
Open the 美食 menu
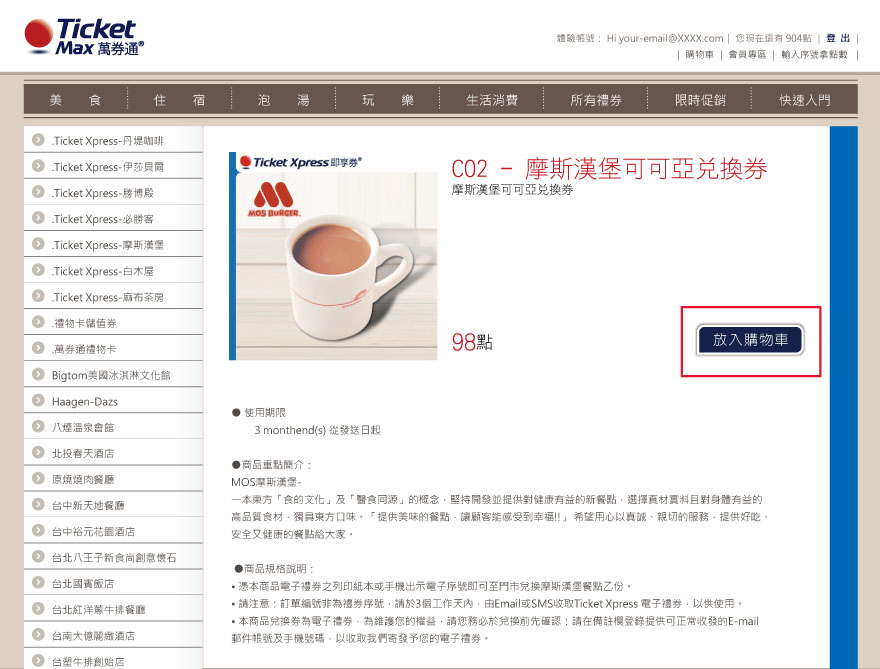(75, 100)
